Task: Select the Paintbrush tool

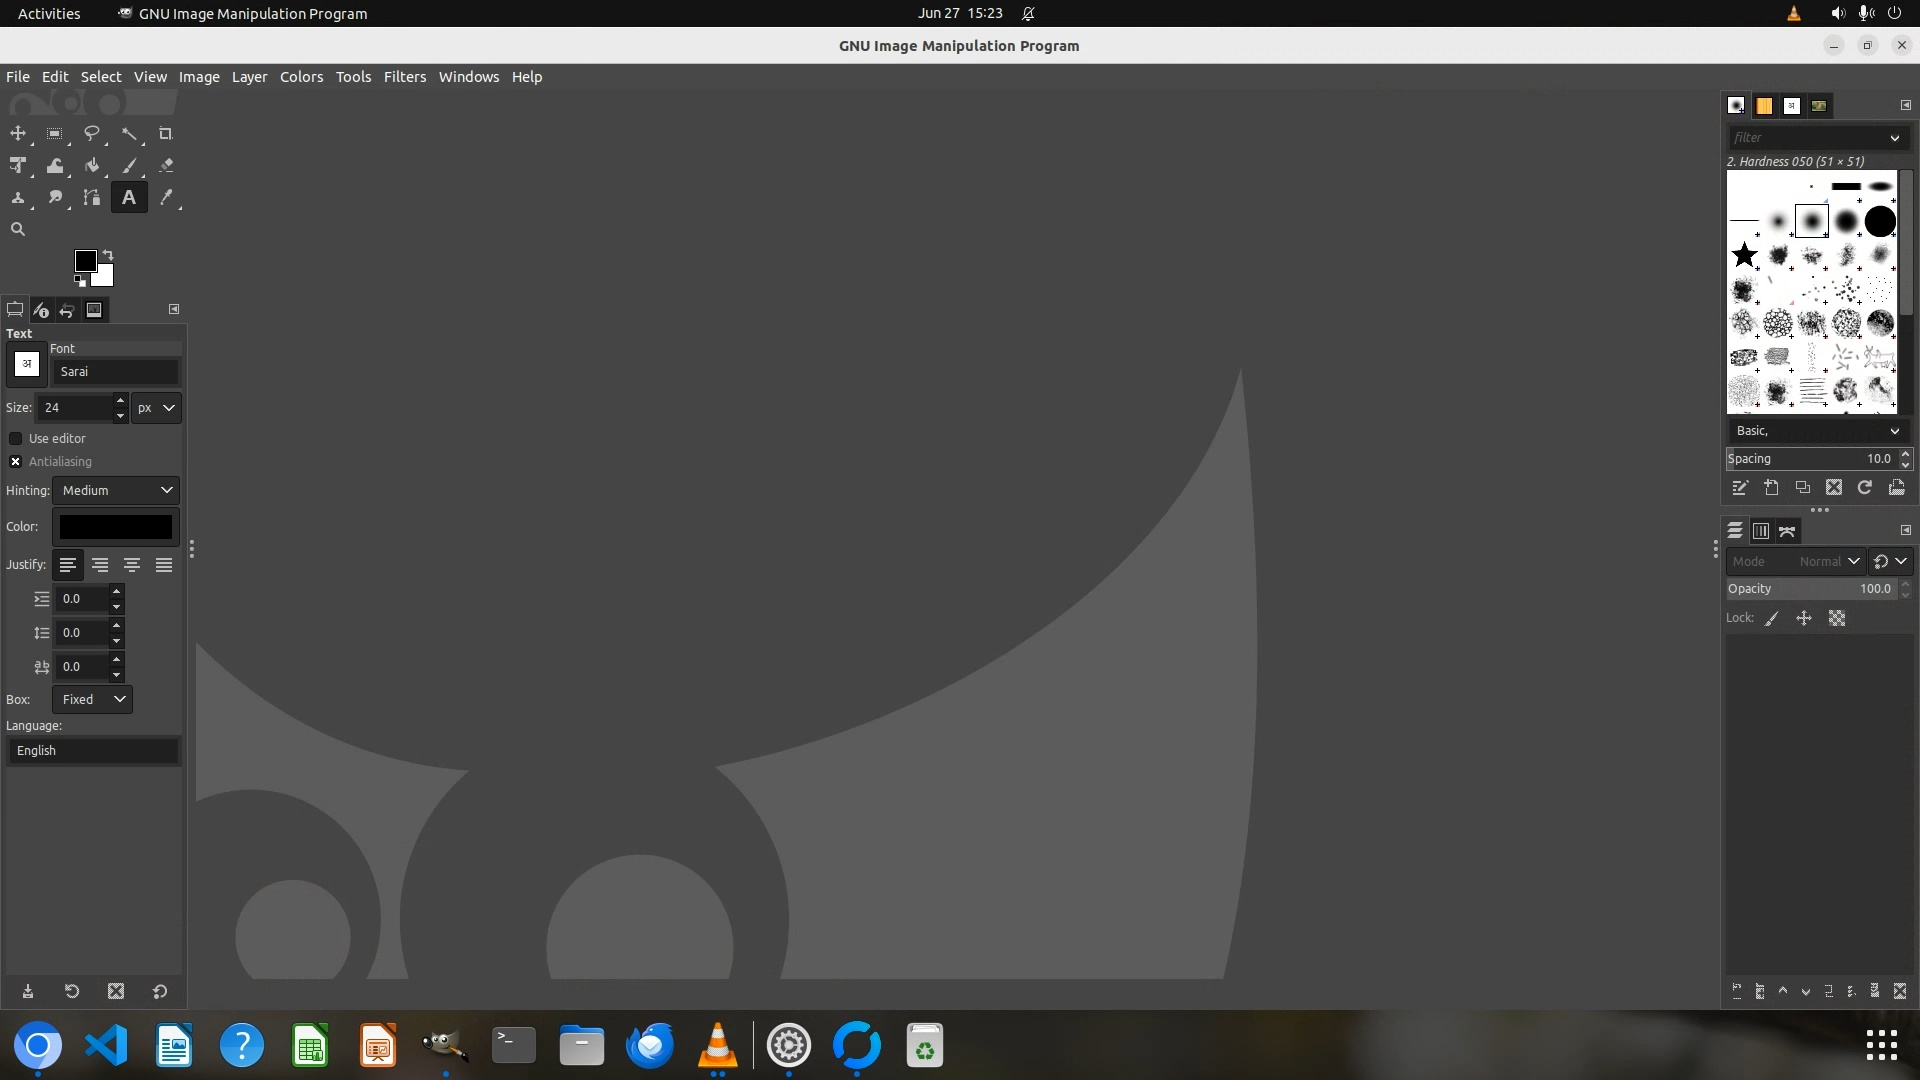Action: tap(129, 166)
